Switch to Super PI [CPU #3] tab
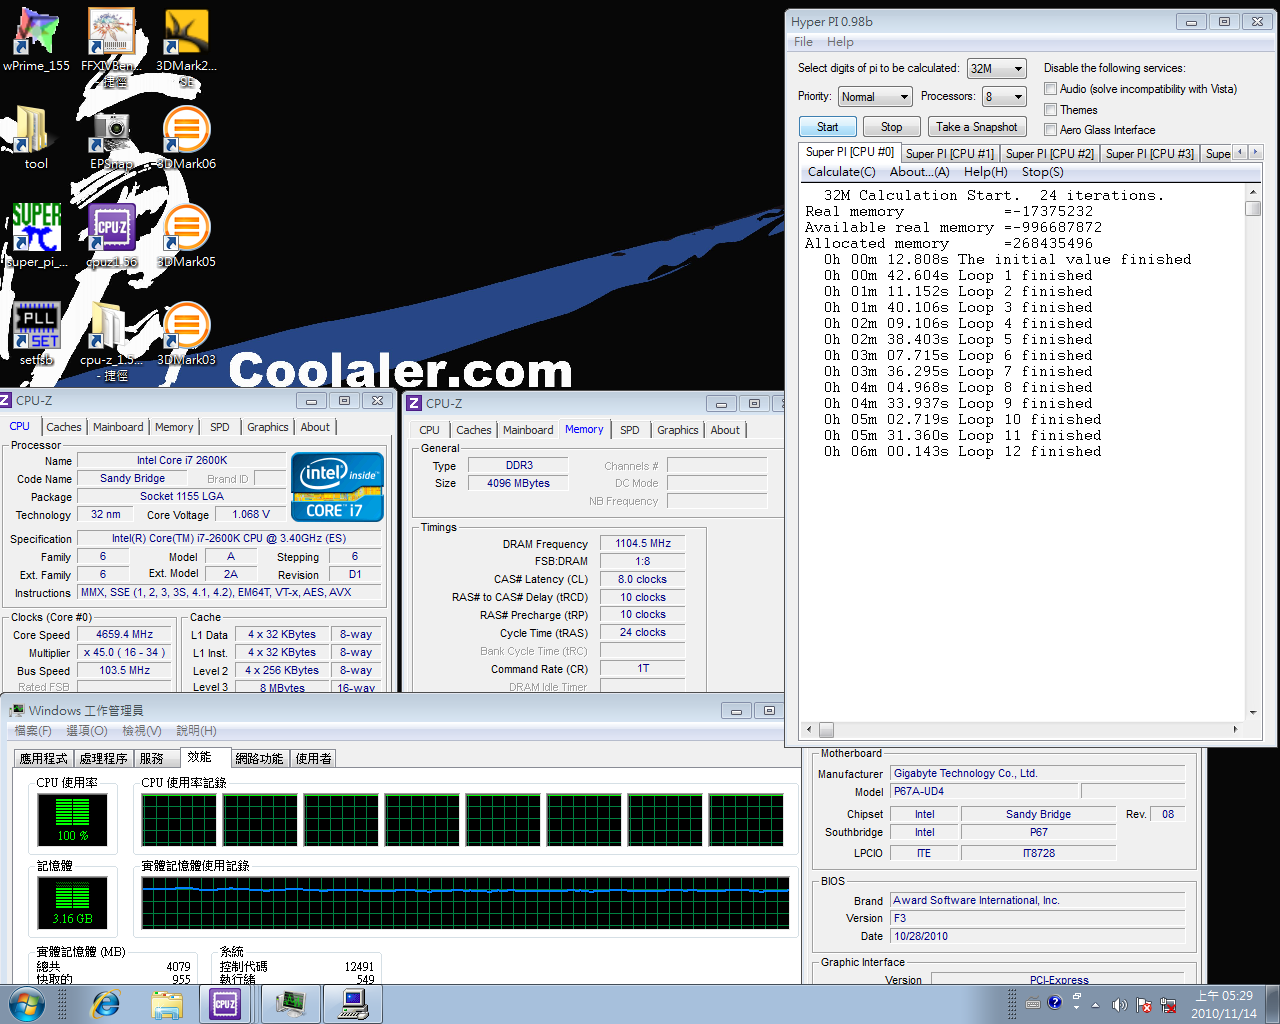This screenshot has height=1024, width=1280. (x=1149, y=154)
